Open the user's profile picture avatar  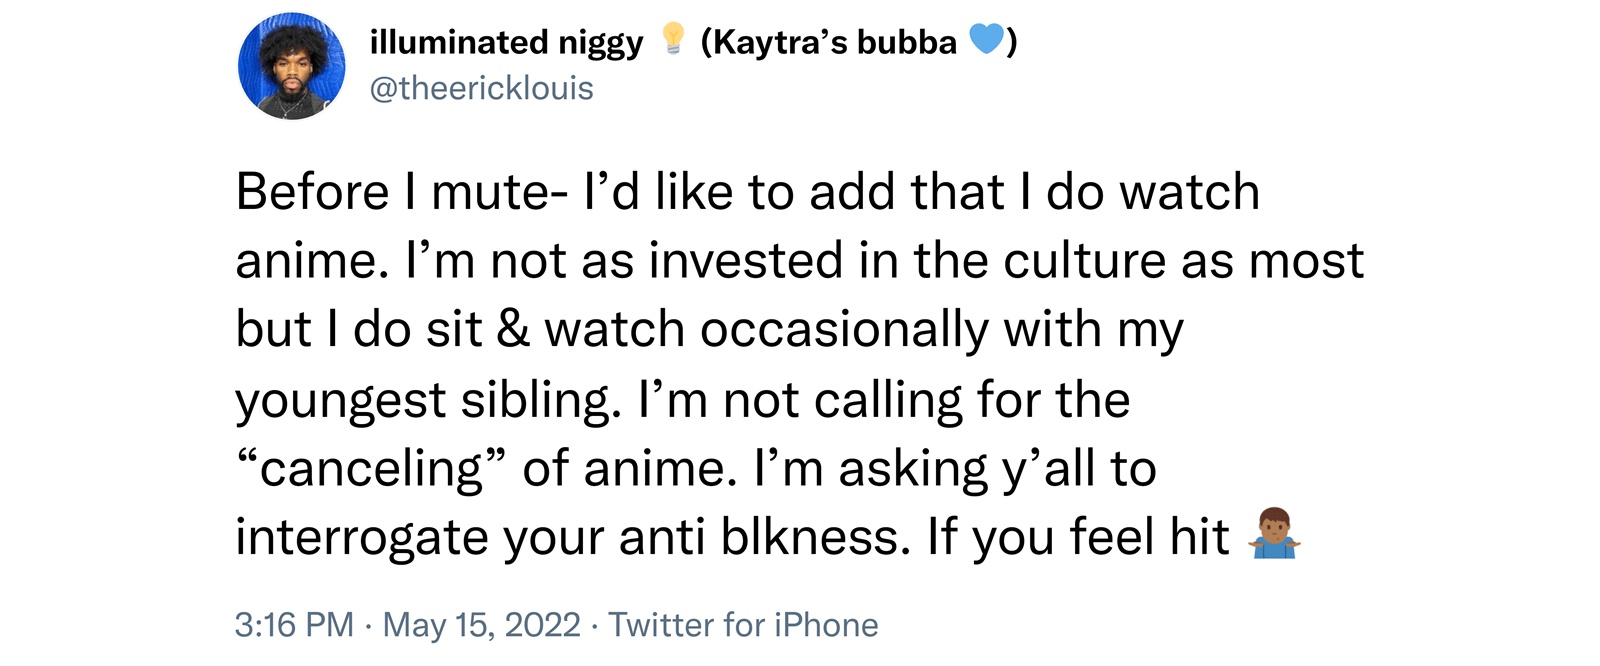point(292,66)
